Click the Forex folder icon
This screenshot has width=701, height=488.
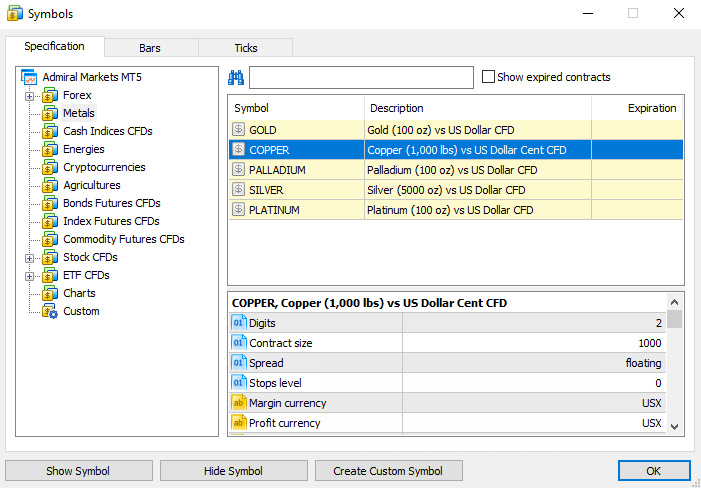pos(50,96)
